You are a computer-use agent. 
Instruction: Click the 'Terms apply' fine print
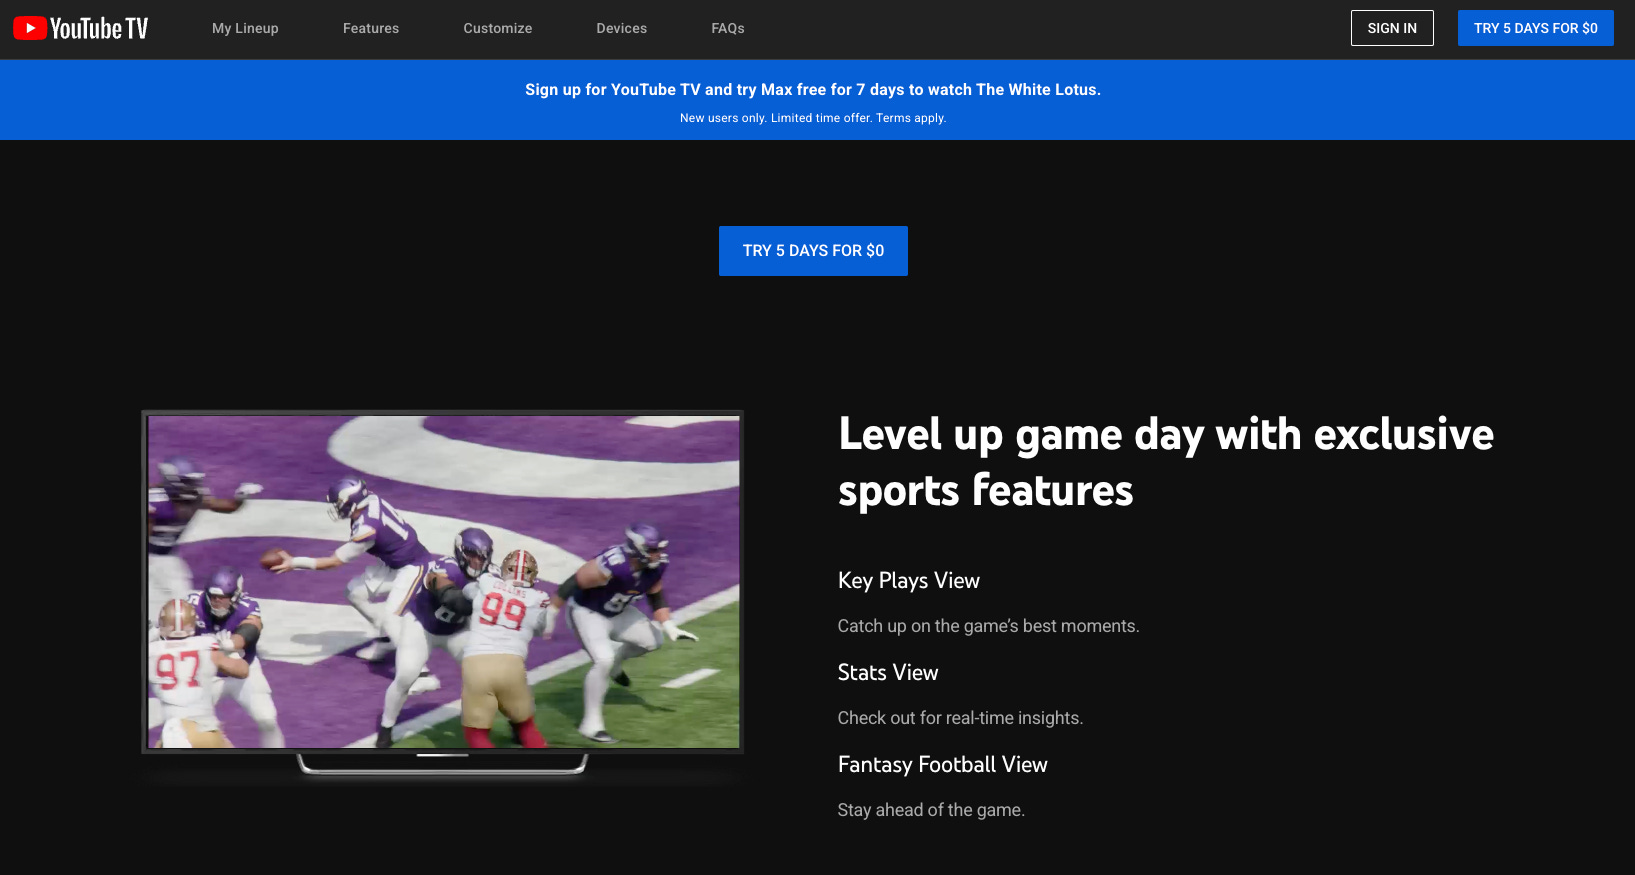point(911,118)
